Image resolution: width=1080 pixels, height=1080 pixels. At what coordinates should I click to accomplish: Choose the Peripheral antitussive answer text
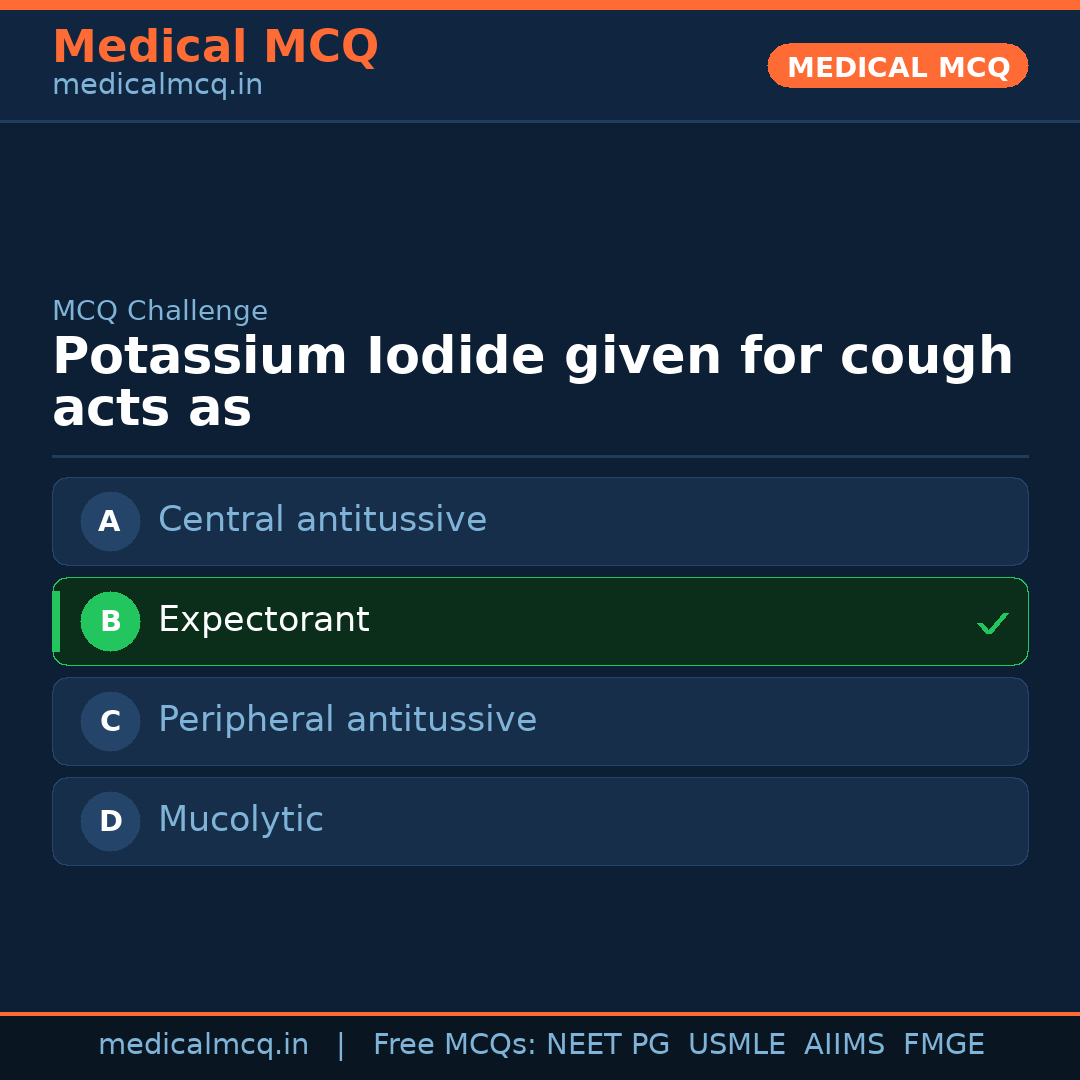click(347, 720)
